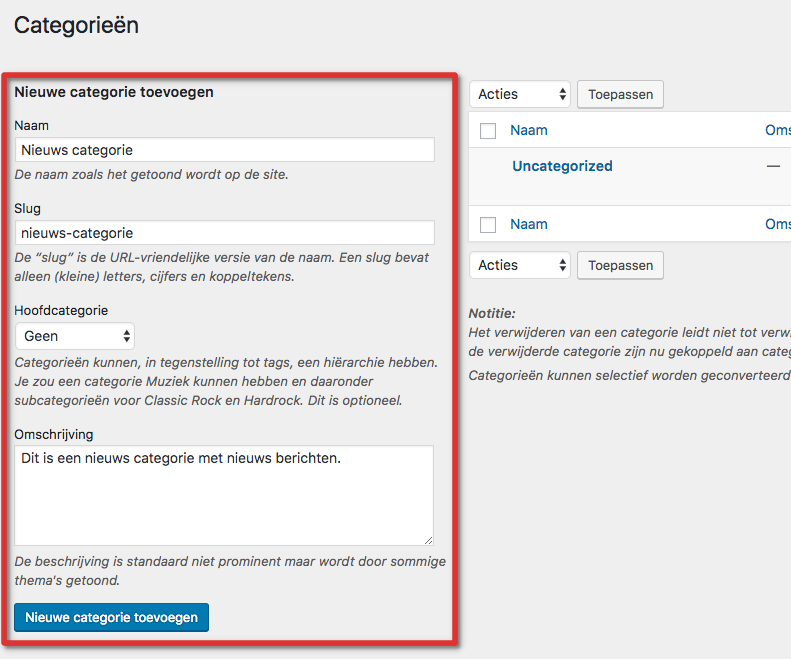Click the resize grip of the Omschrijving textarea
Image resolution: width=791 pixels, height=659 pixels.
(428, 539)
